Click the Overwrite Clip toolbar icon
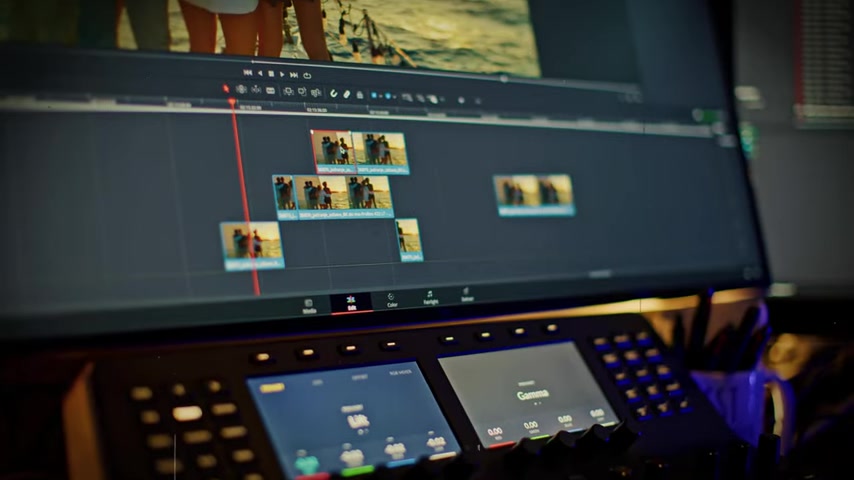Screen dimensions: 854x480 pyautogui.click(x=302, y=92)
